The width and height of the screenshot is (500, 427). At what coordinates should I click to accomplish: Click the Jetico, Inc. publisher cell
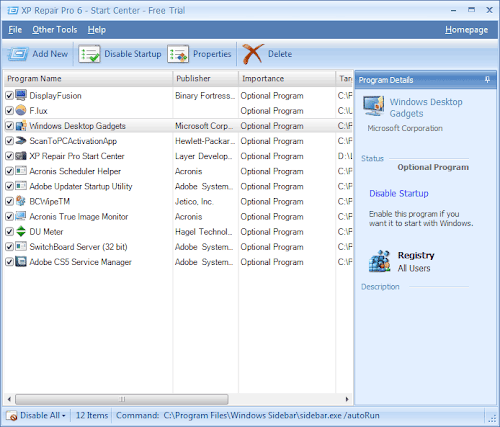tap(194, 202)
